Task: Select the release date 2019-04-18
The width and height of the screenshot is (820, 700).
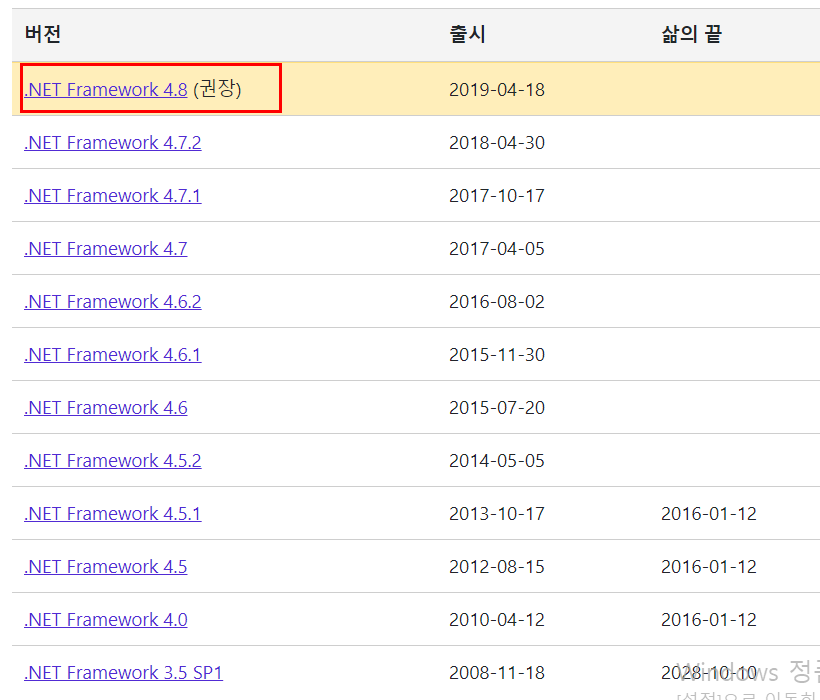Action: pos(497,89)
